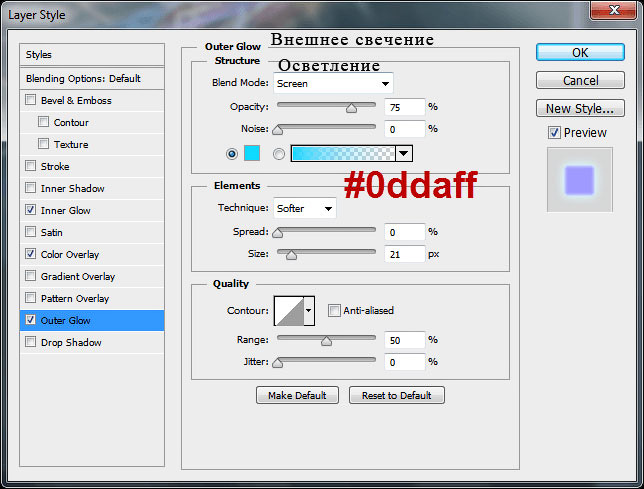Image resolution: width=644 pixels, height=489 pixels.
Task: Open the Drop Shadow settings label
Action: tap(71, 342)
